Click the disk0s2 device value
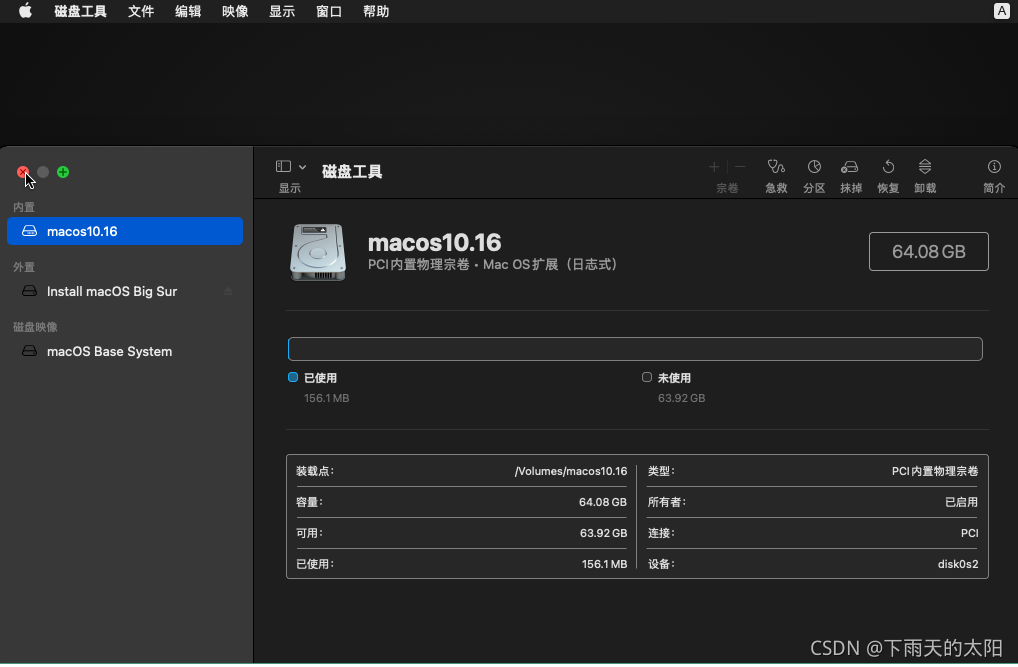Image resolution: width=1018 pixels, height=667 pixels. click(x=958, y=564)
